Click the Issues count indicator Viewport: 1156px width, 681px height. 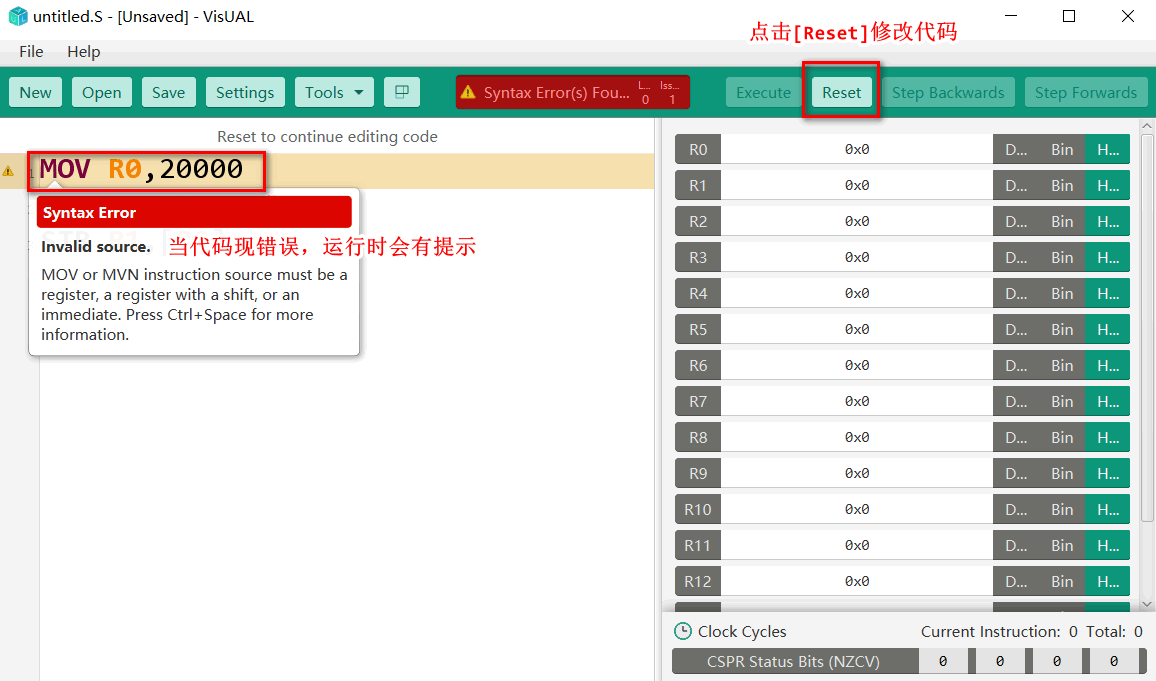pyautogui.click(x=670, y=92)
